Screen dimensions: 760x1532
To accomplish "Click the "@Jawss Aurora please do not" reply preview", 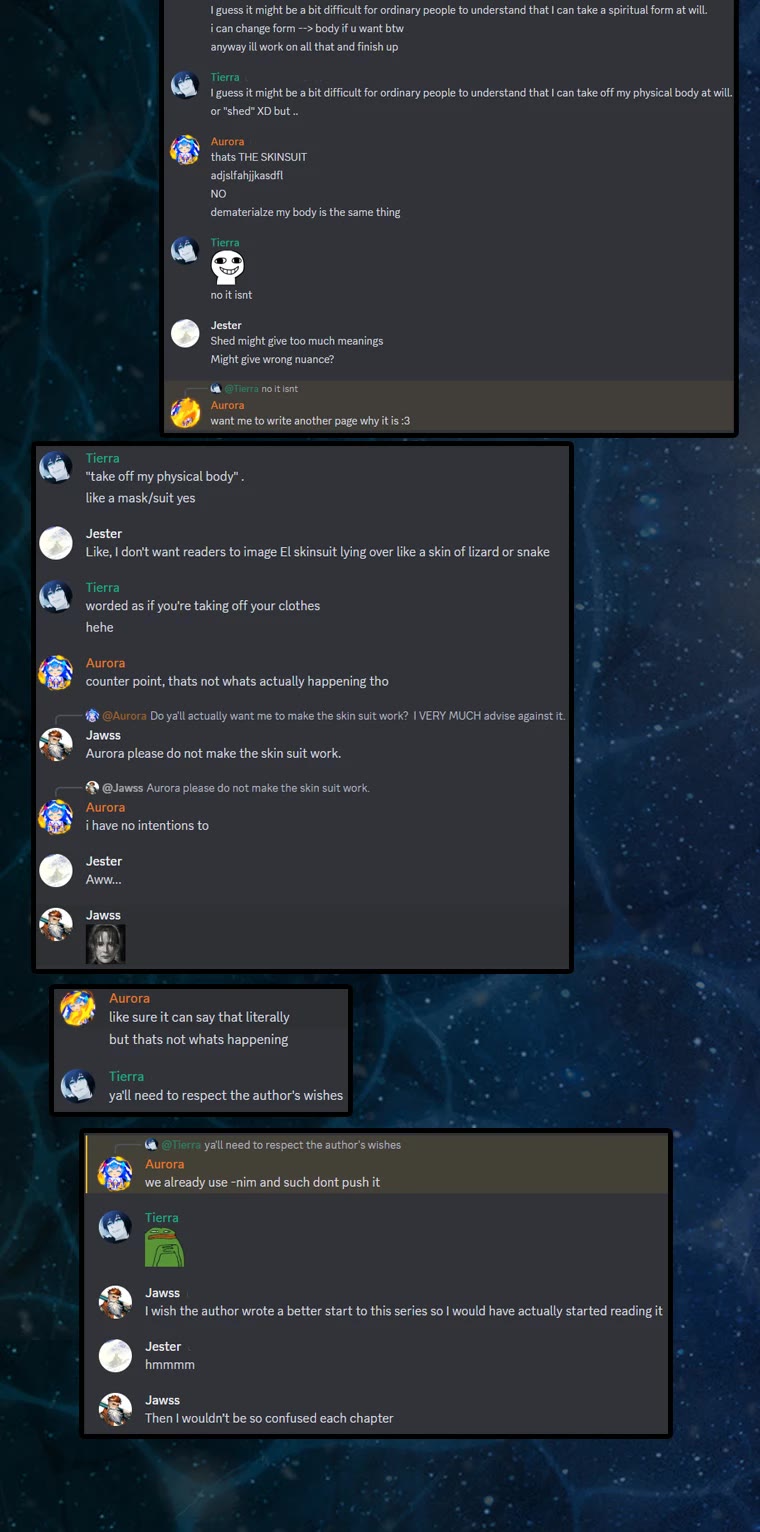I will pyautogui.click(x=228, y=787).
